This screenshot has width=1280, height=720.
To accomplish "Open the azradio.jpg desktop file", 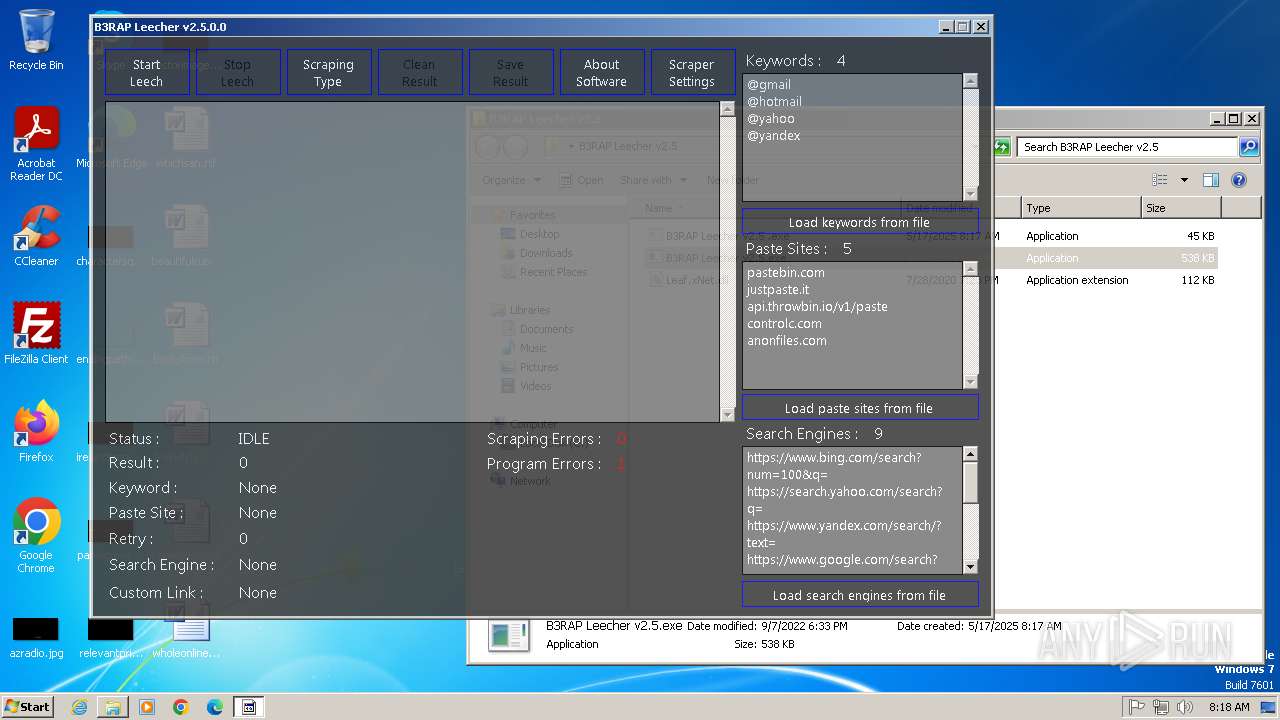I will [36, 638].
